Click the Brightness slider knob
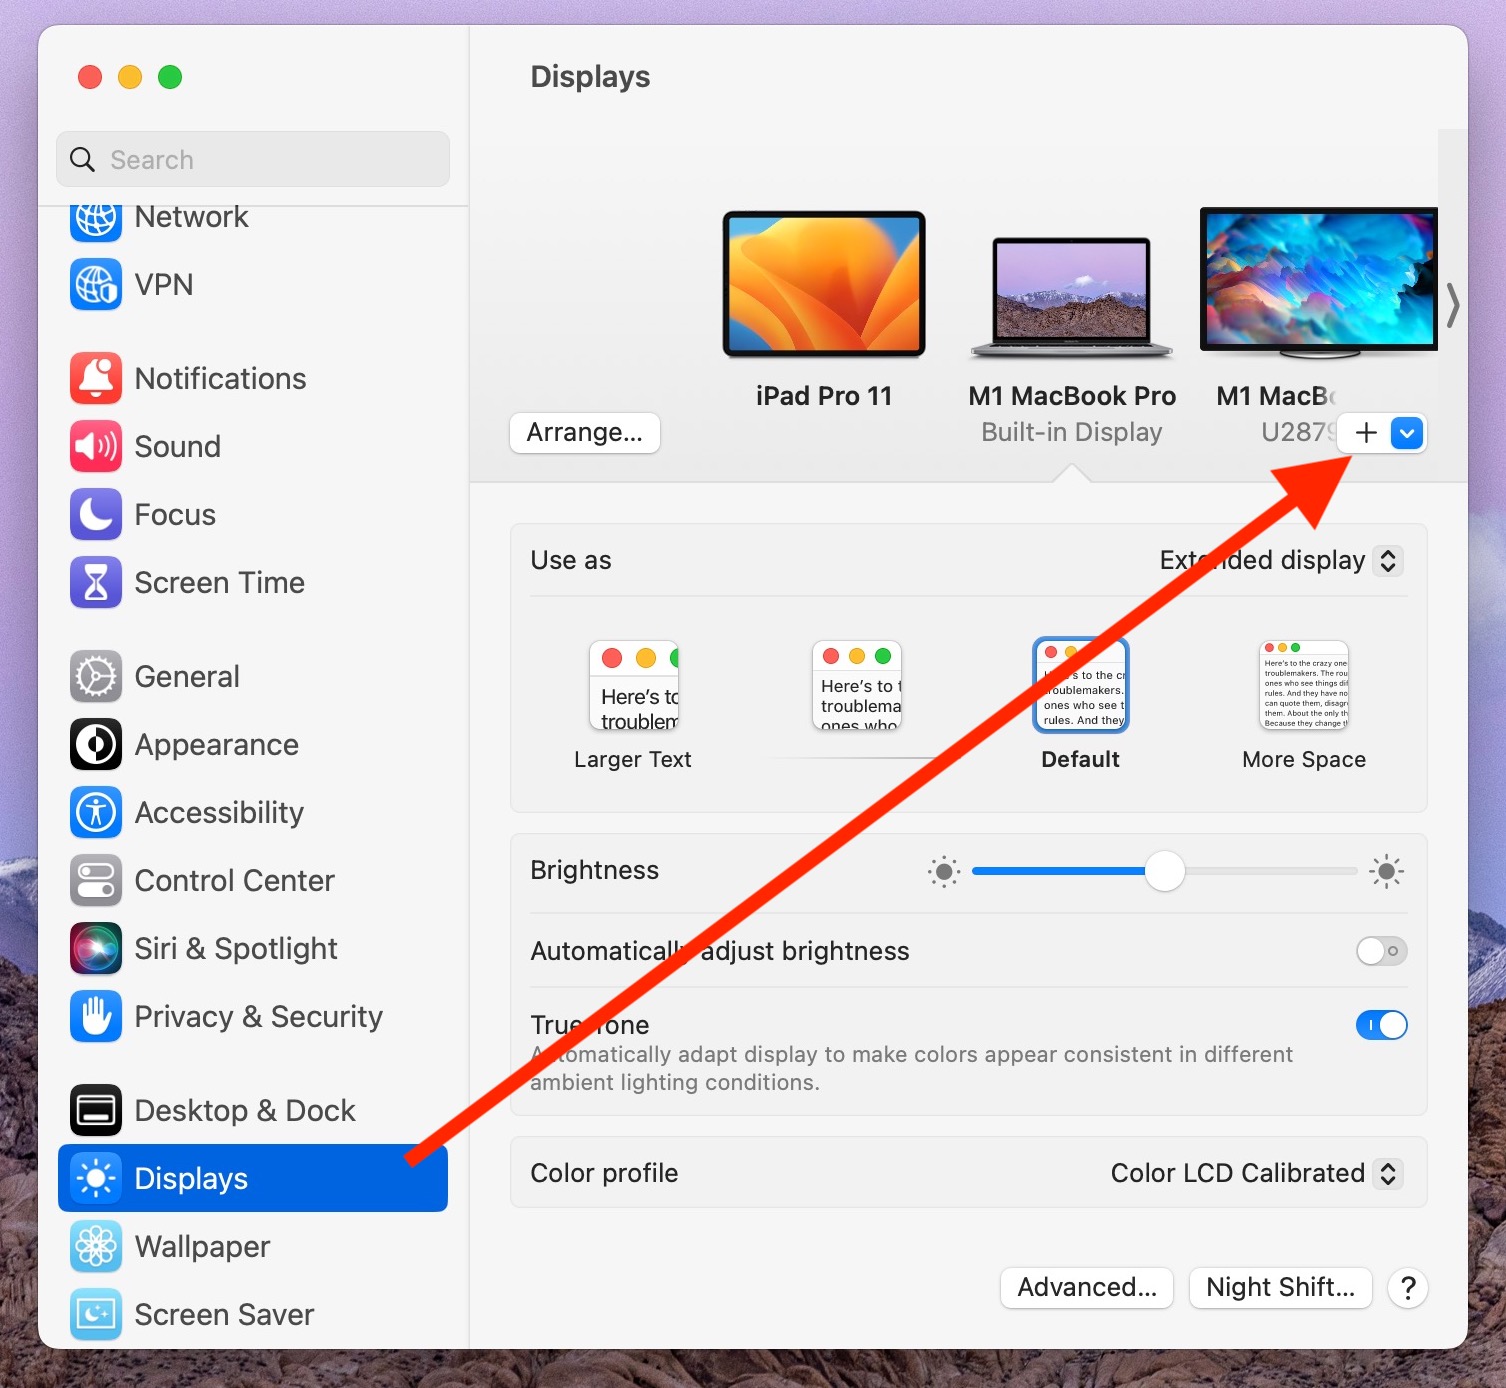The width and height of the screenshot is (1506, 1388). [x=1164, y=871]
